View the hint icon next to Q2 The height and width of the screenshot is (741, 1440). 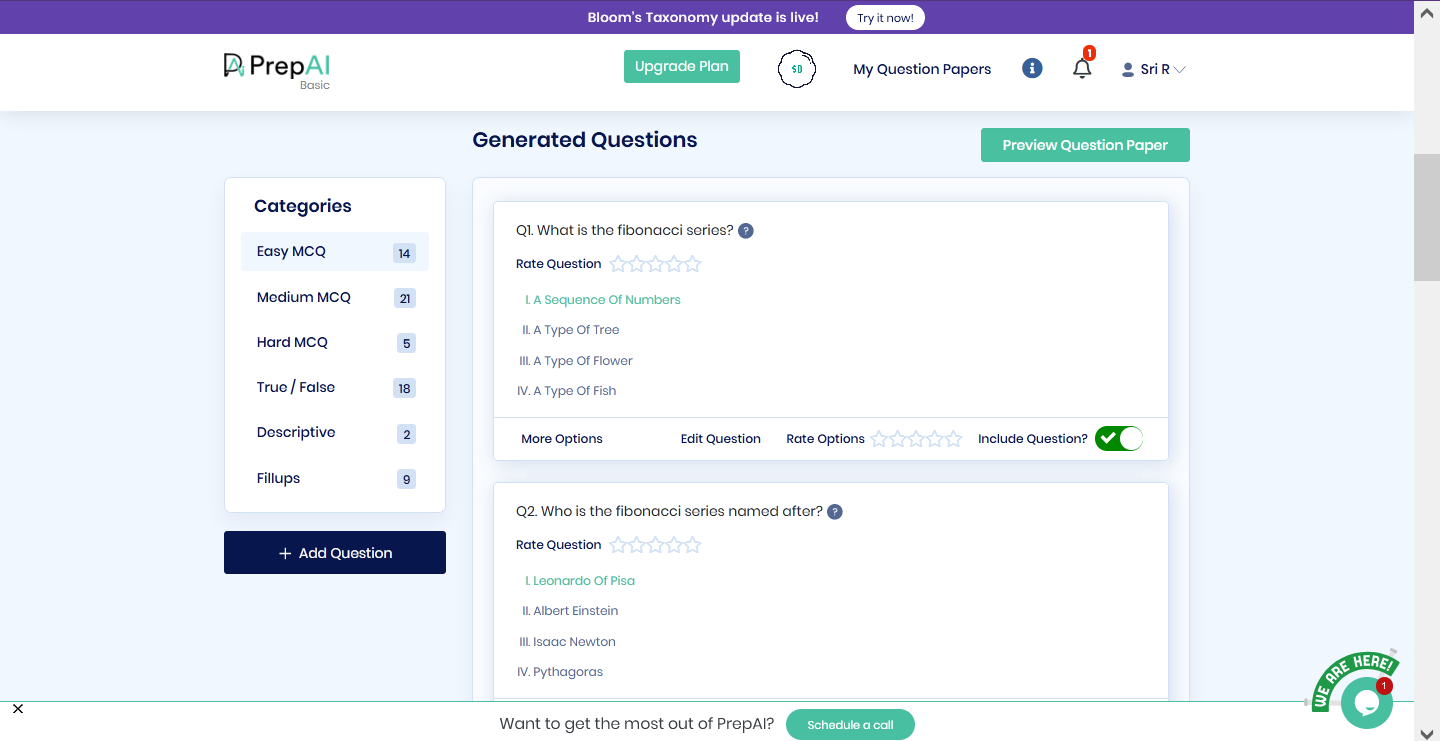pyautogui.click(x=835, y=511)
